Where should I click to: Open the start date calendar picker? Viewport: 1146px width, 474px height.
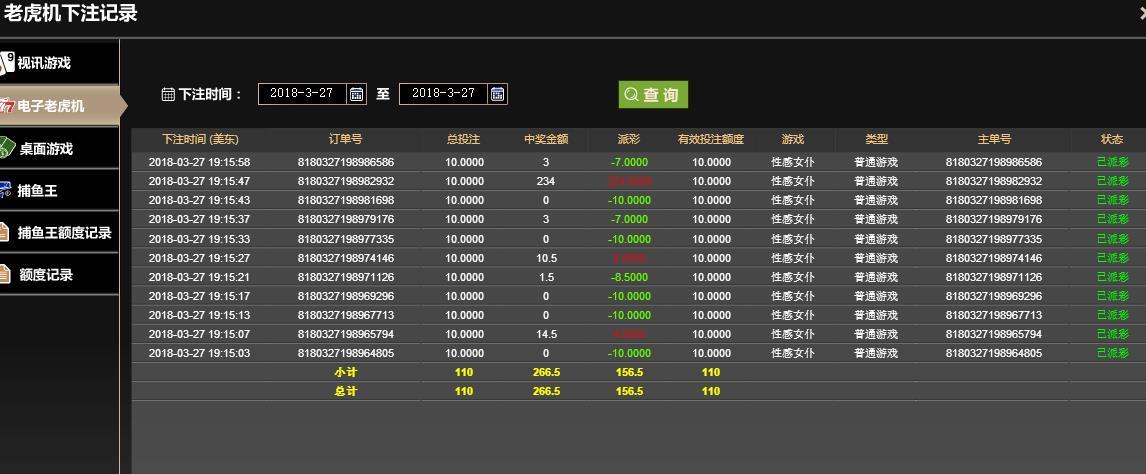357,94
